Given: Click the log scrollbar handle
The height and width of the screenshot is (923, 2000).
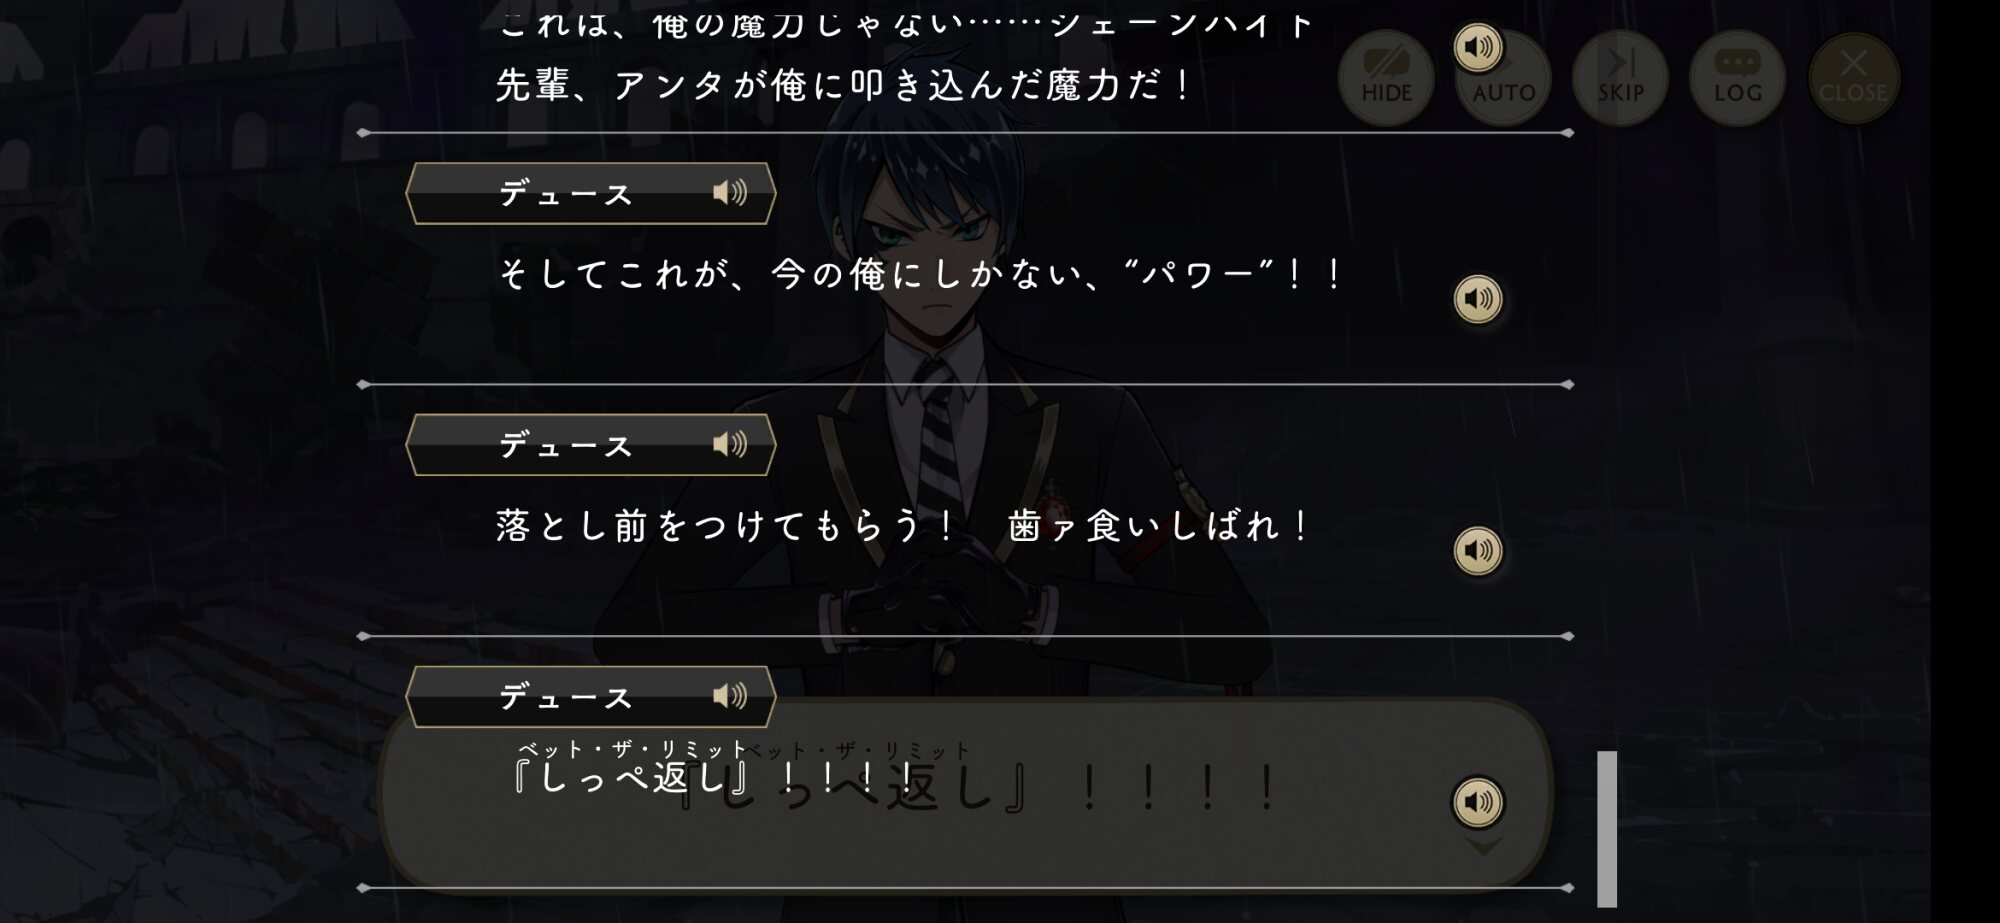Looking at the screenshot, I should (x=1607, y=828).
